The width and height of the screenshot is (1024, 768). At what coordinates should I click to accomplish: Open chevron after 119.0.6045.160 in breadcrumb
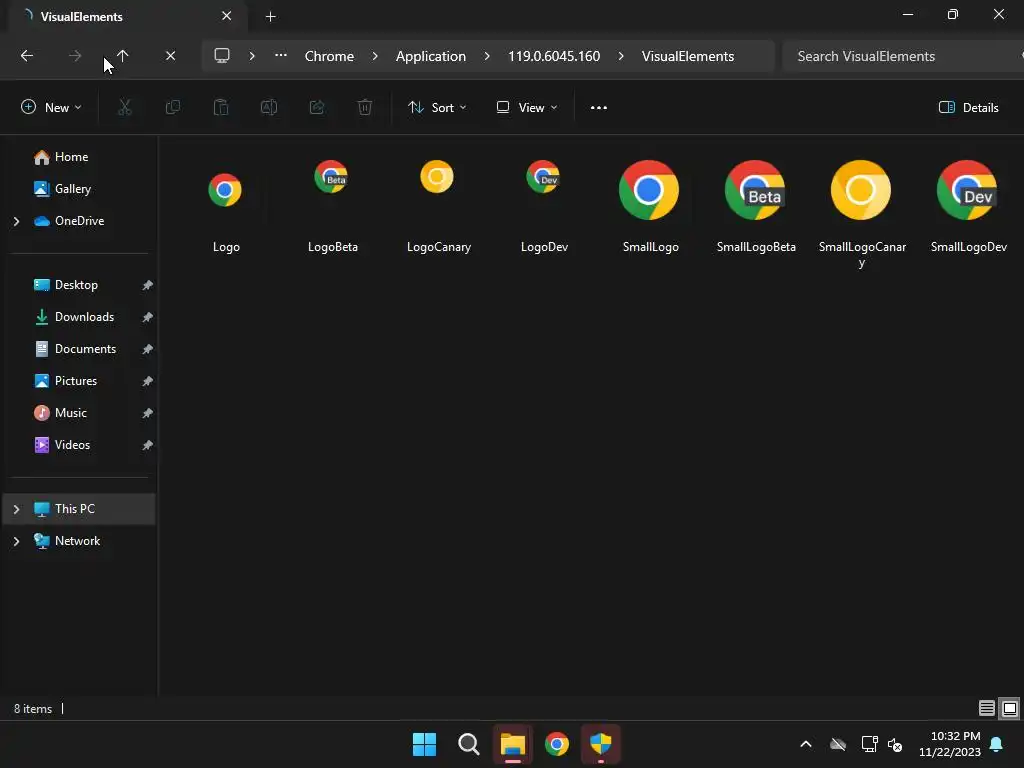pos(621,56)
